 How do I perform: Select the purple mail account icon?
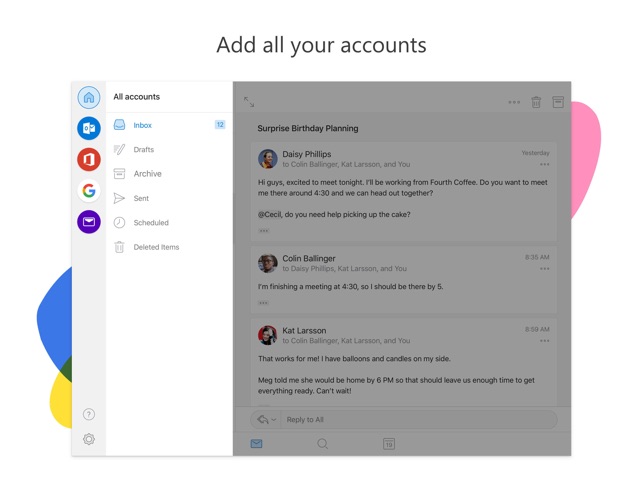click(89, 222)
